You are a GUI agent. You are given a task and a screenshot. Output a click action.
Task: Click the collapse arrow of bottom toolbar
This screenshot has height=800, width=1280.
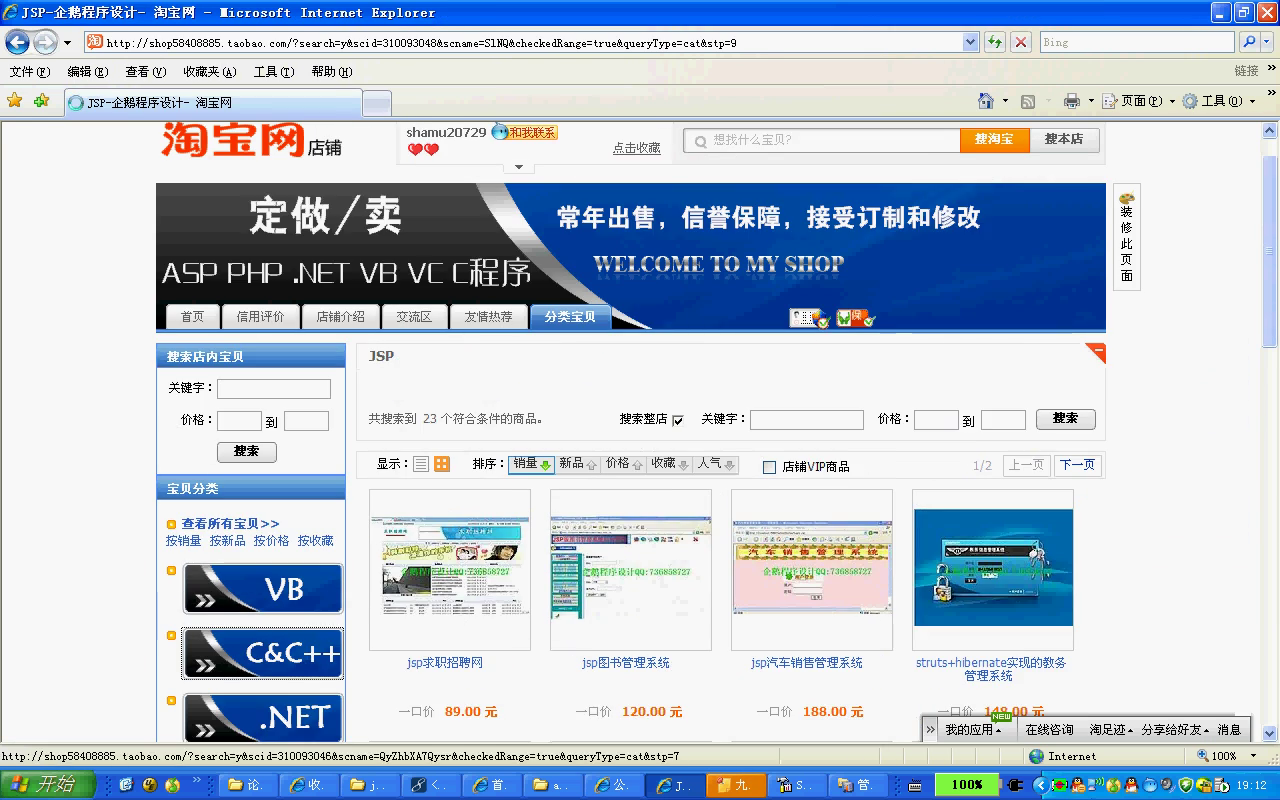pos(931,730)
